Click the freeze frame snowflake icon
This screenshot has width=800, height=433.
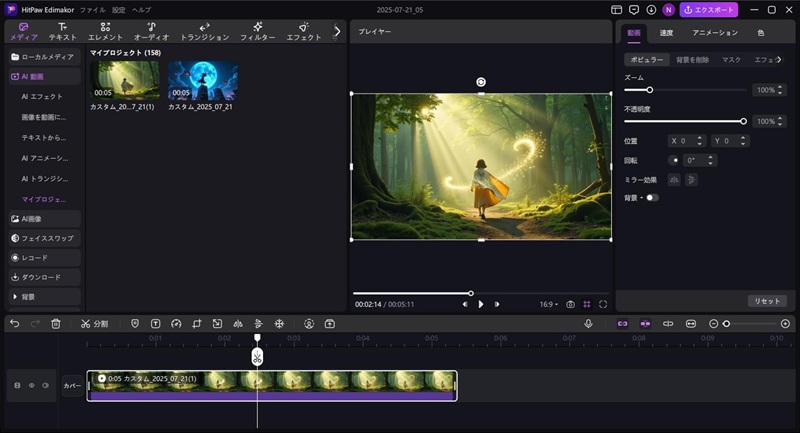coord(279,324)
